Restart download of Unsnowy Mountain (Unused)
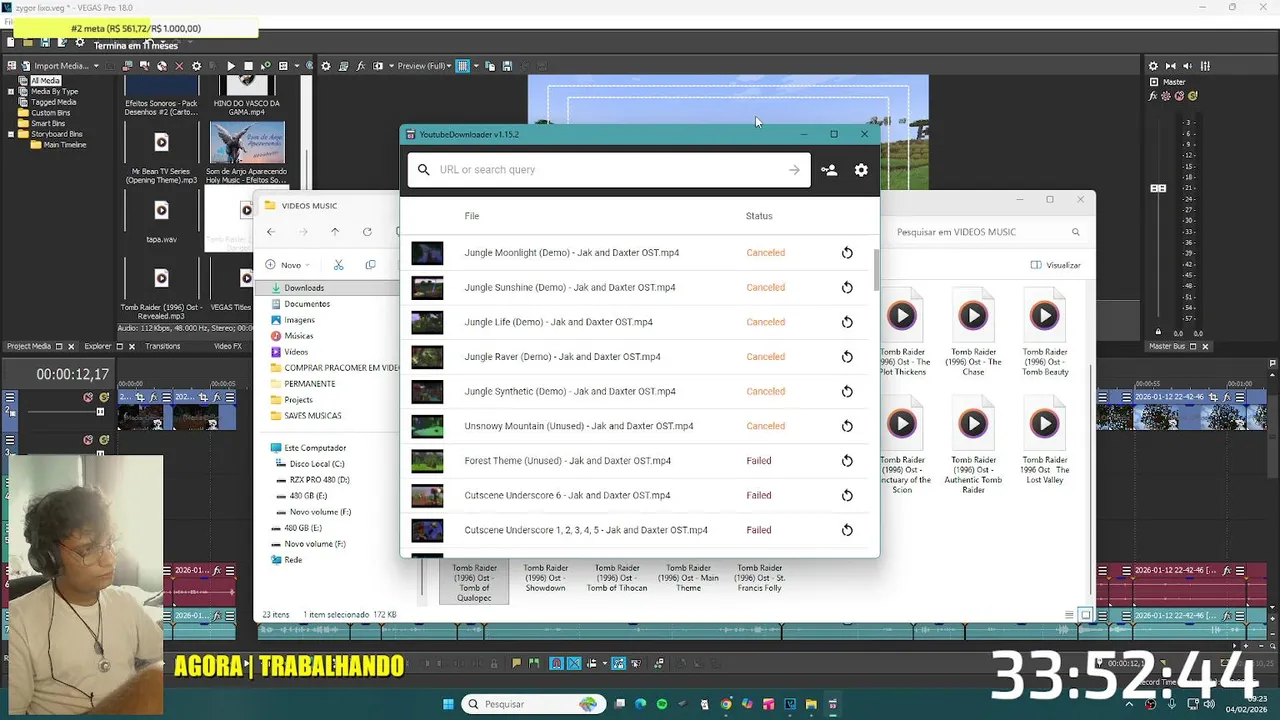The width and height of the screenshot is (1280, 720). point(847,426)
